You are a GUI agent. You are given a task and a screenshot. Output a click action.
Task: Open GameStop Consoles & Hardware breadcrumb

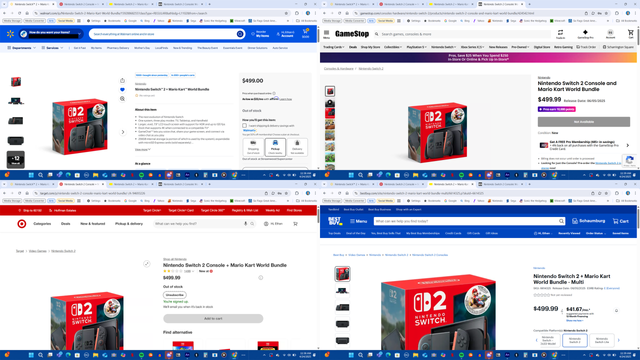click(x=338, y=69)
